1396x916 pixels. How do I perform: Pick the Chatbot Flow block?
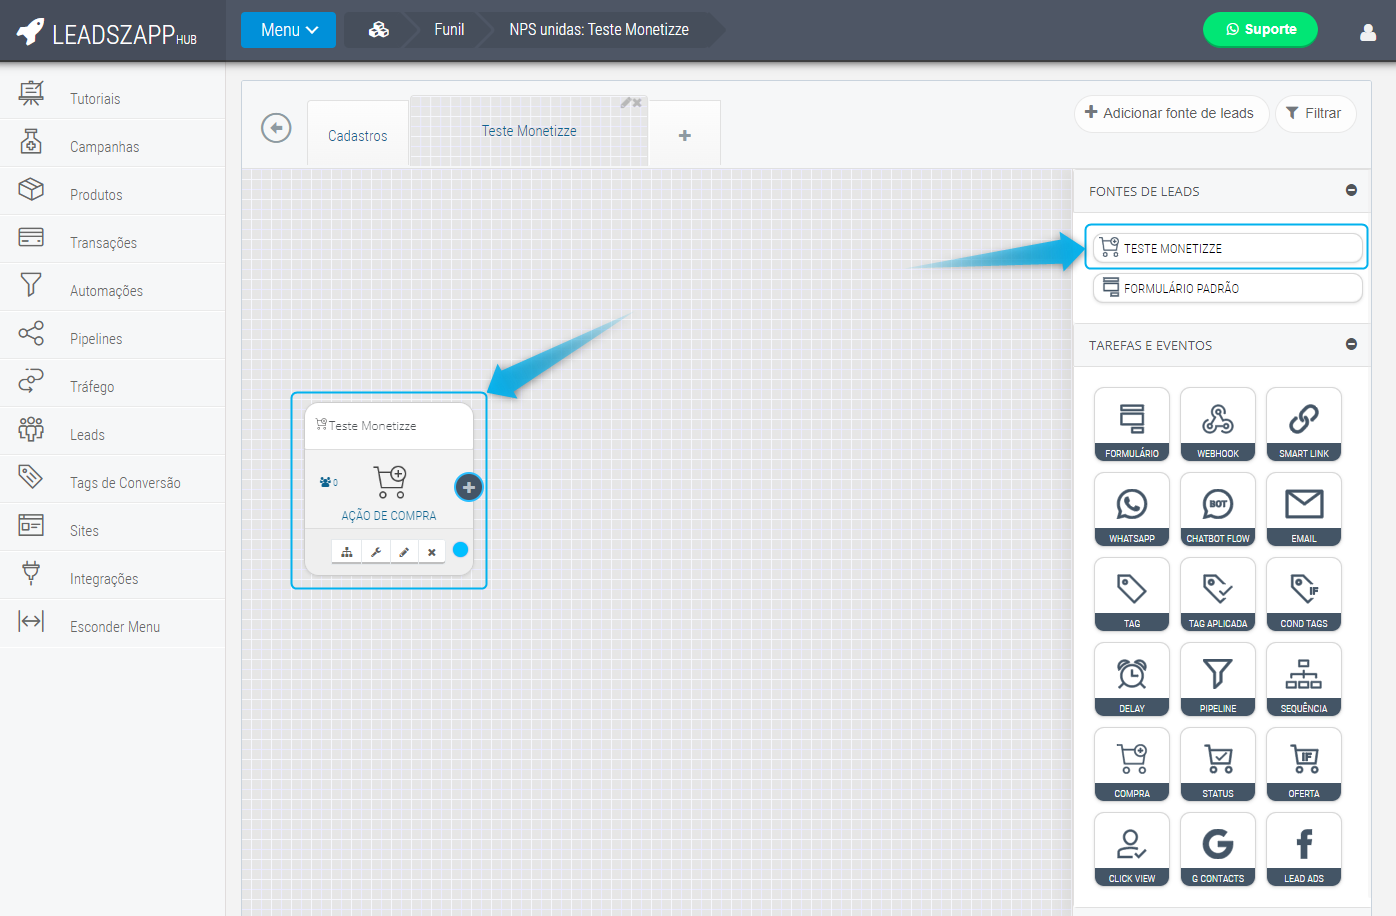click(x=1217, y=508)
